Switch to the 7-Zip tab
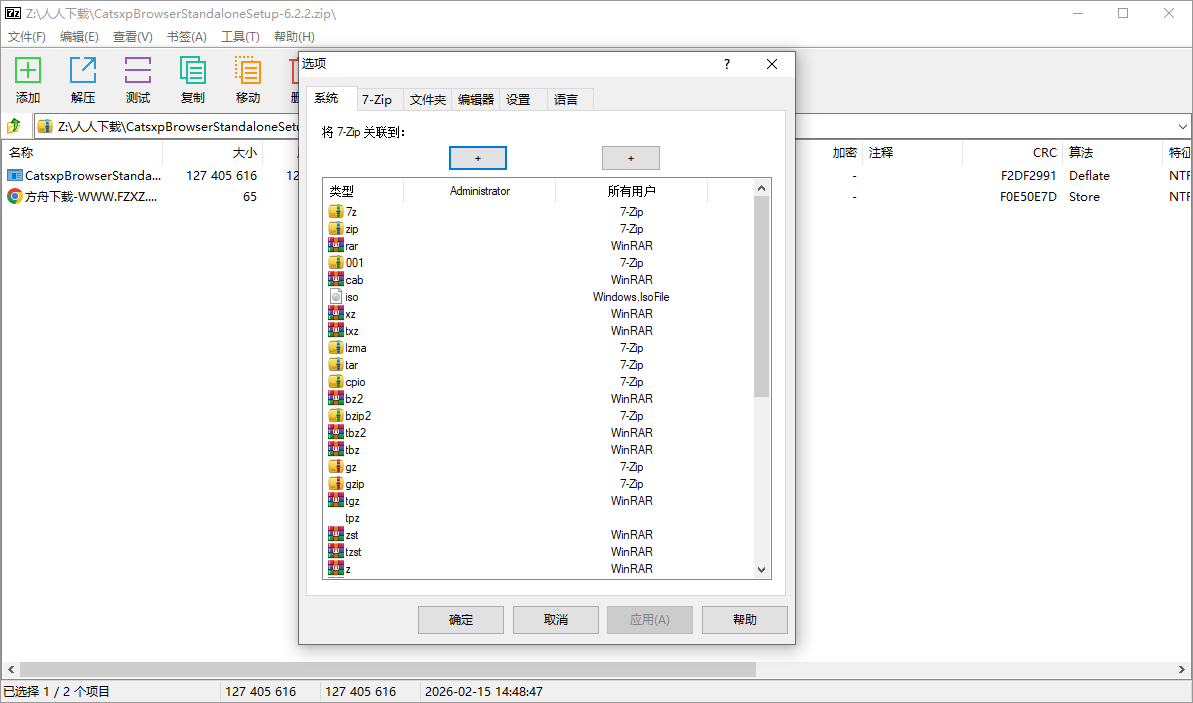Screen dimensions: 1193x703 [379, 99]
